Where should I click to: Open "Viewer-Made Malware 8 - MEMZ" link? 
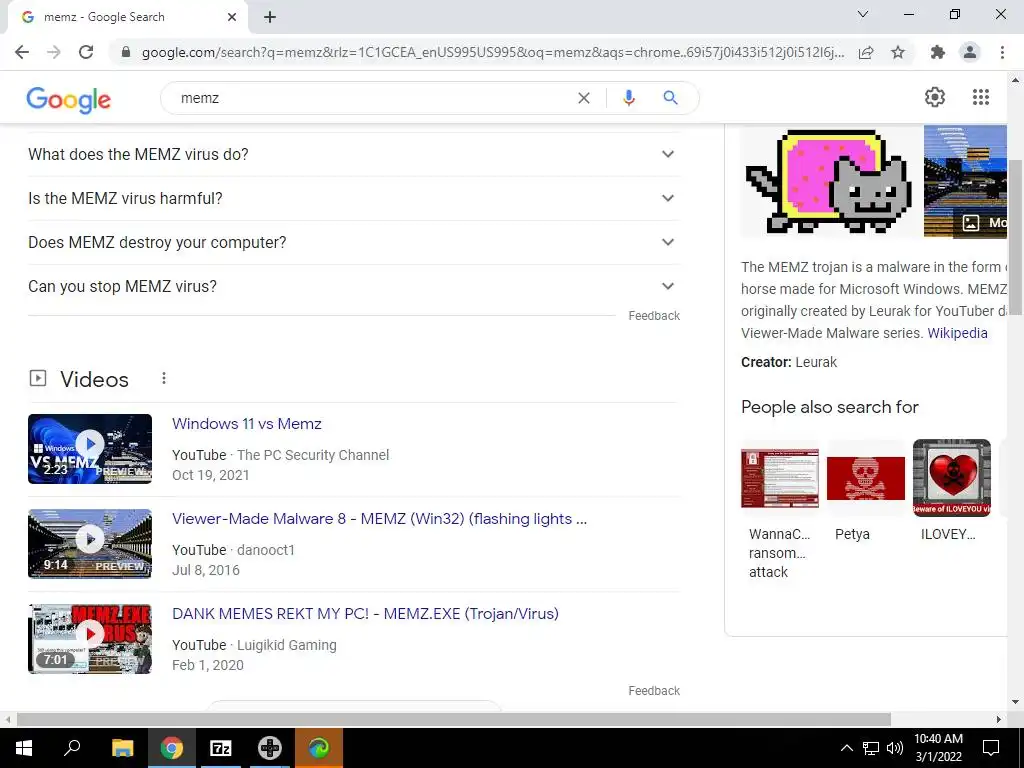click(x=379, y=519)
